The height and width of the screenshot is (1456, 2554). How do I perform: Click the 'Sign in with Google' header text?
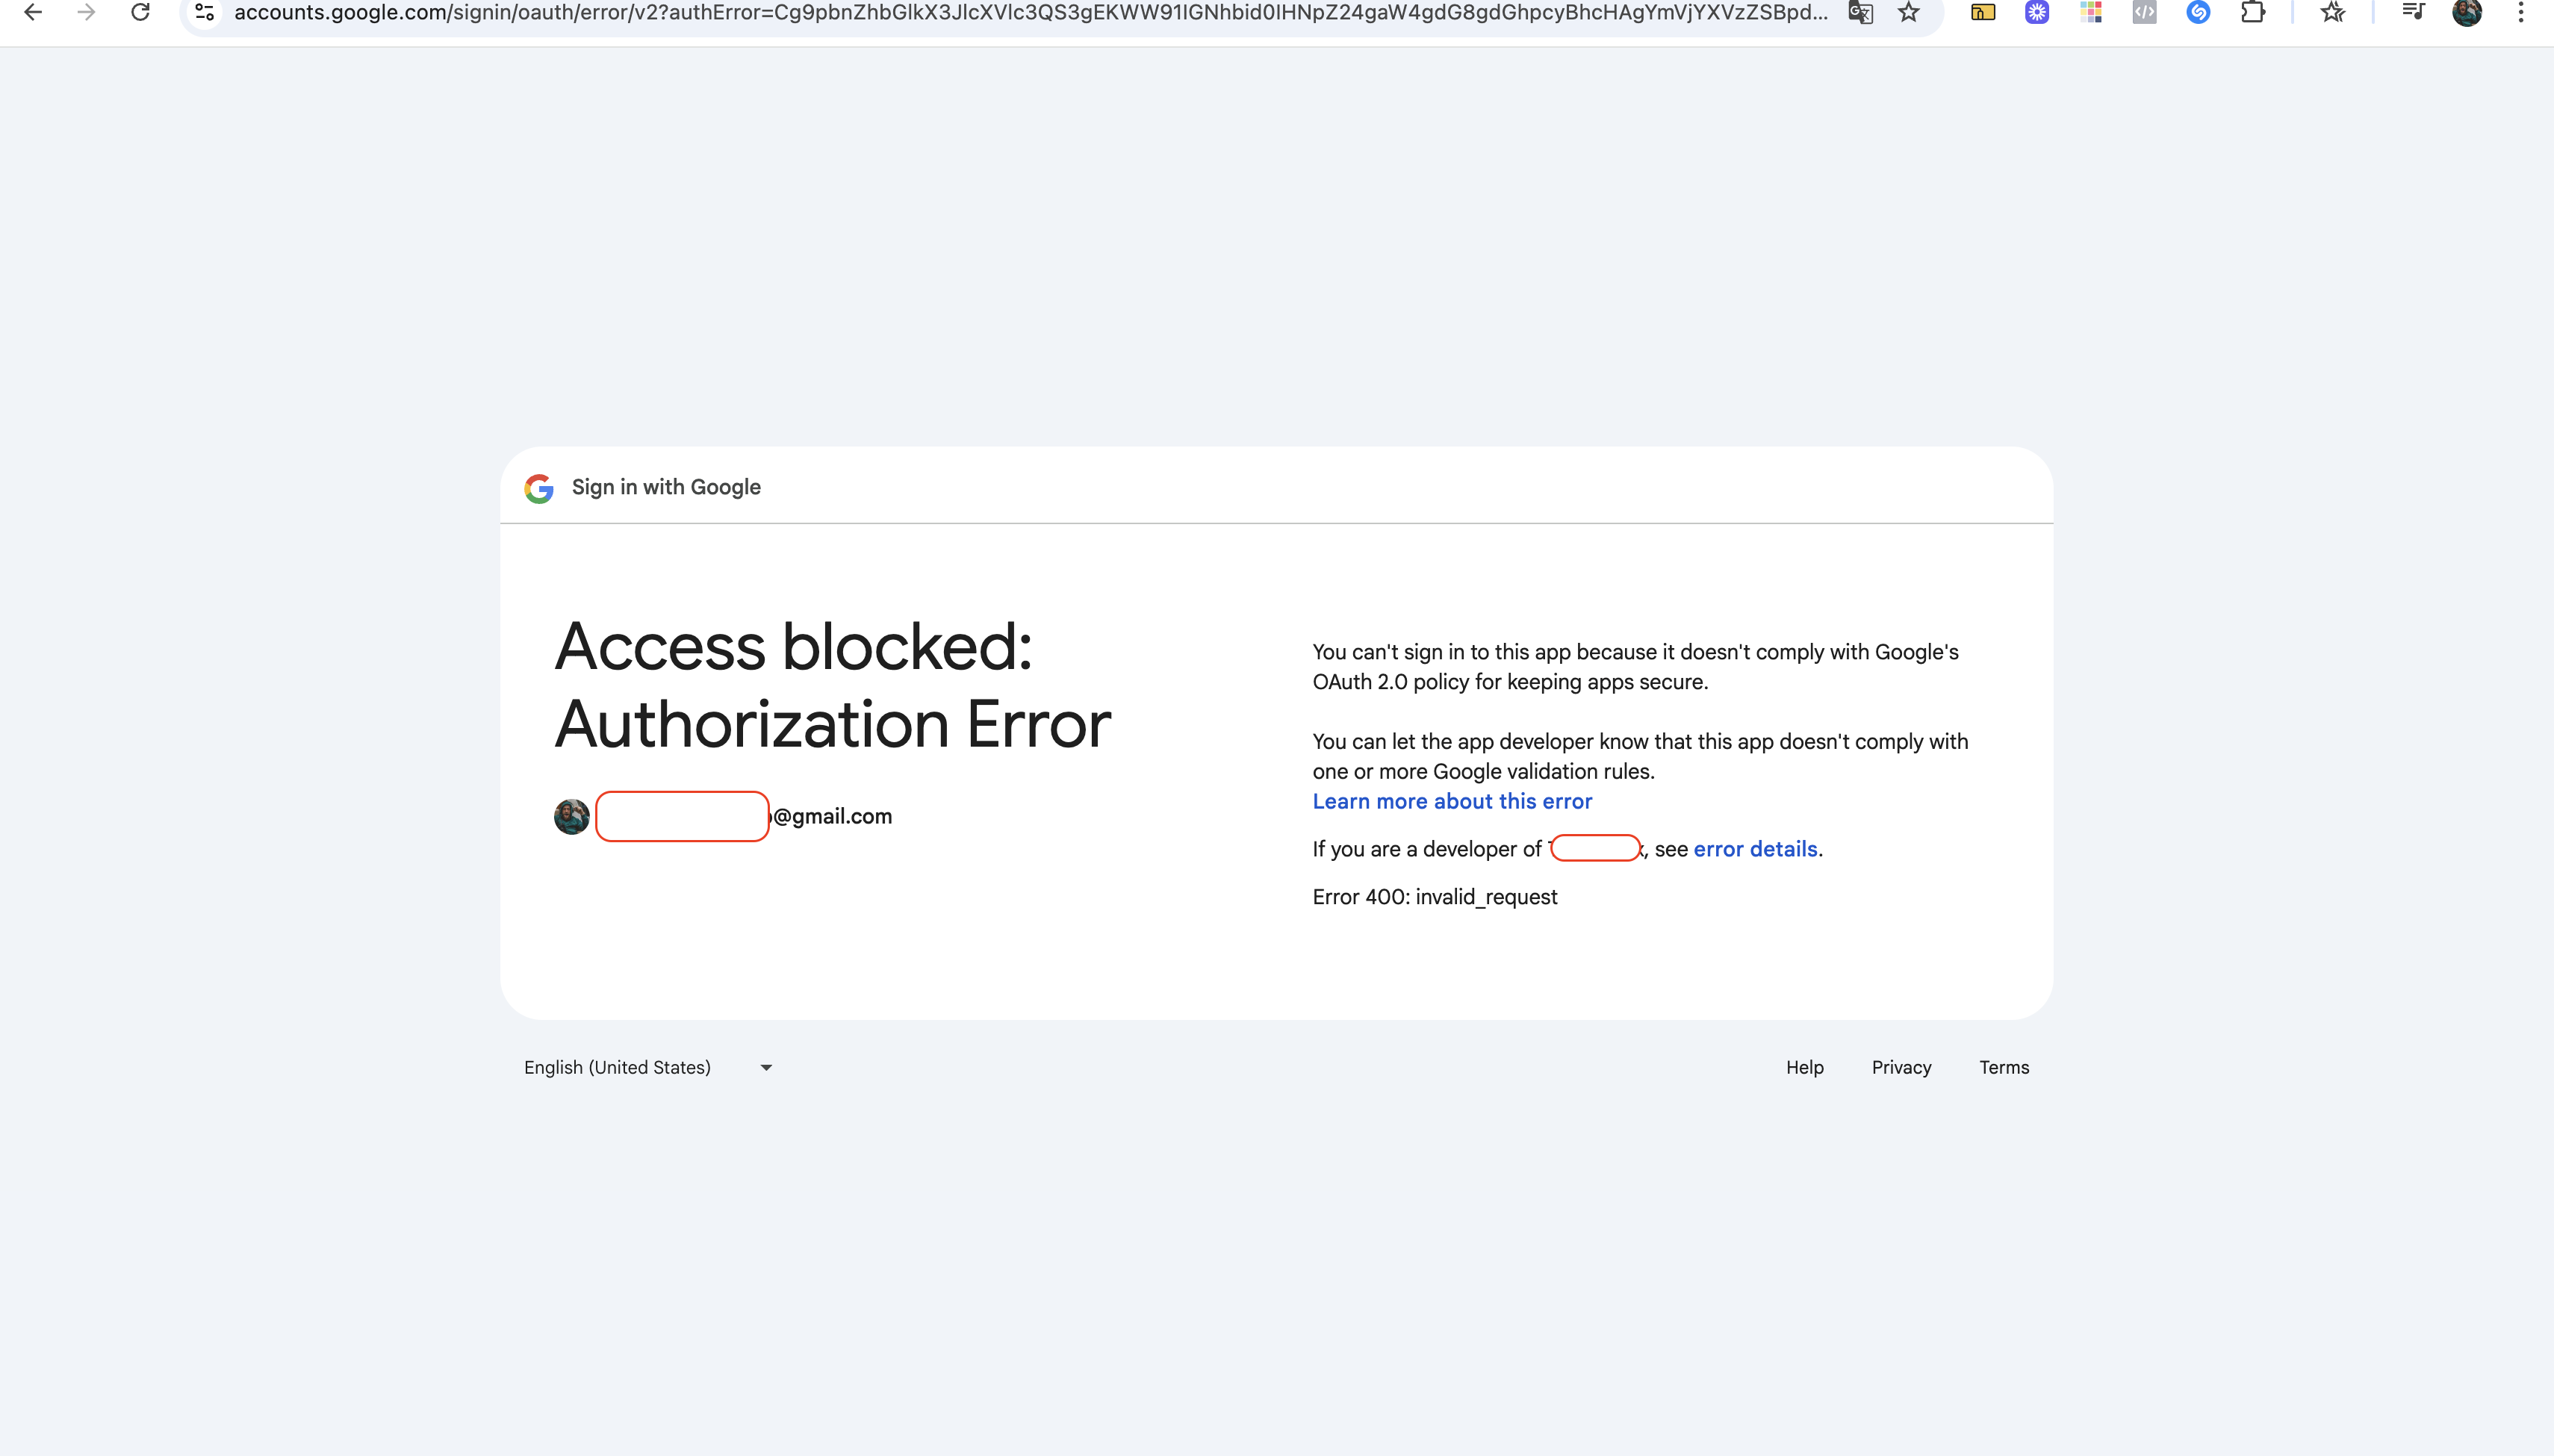pos(666,487)
